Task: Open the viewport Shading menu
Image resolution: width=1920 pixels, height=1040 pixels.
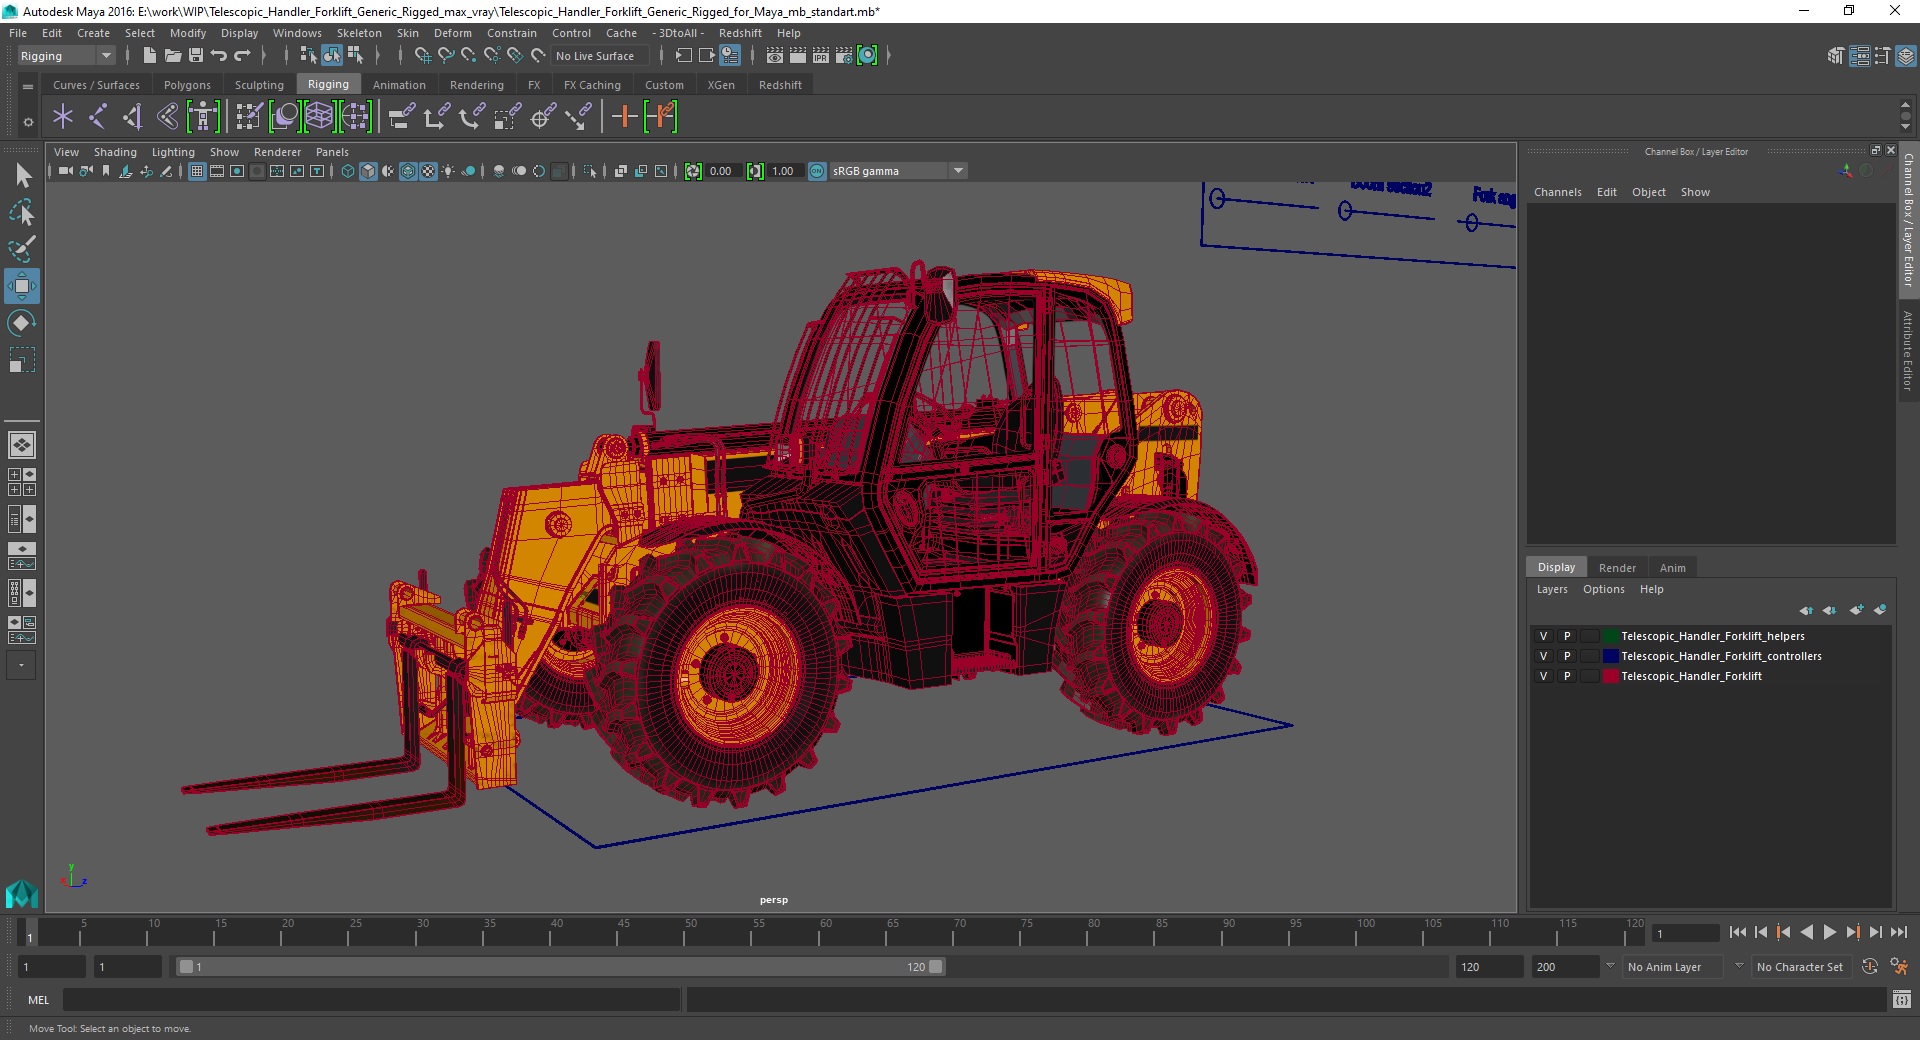Action: pos(115,152)
